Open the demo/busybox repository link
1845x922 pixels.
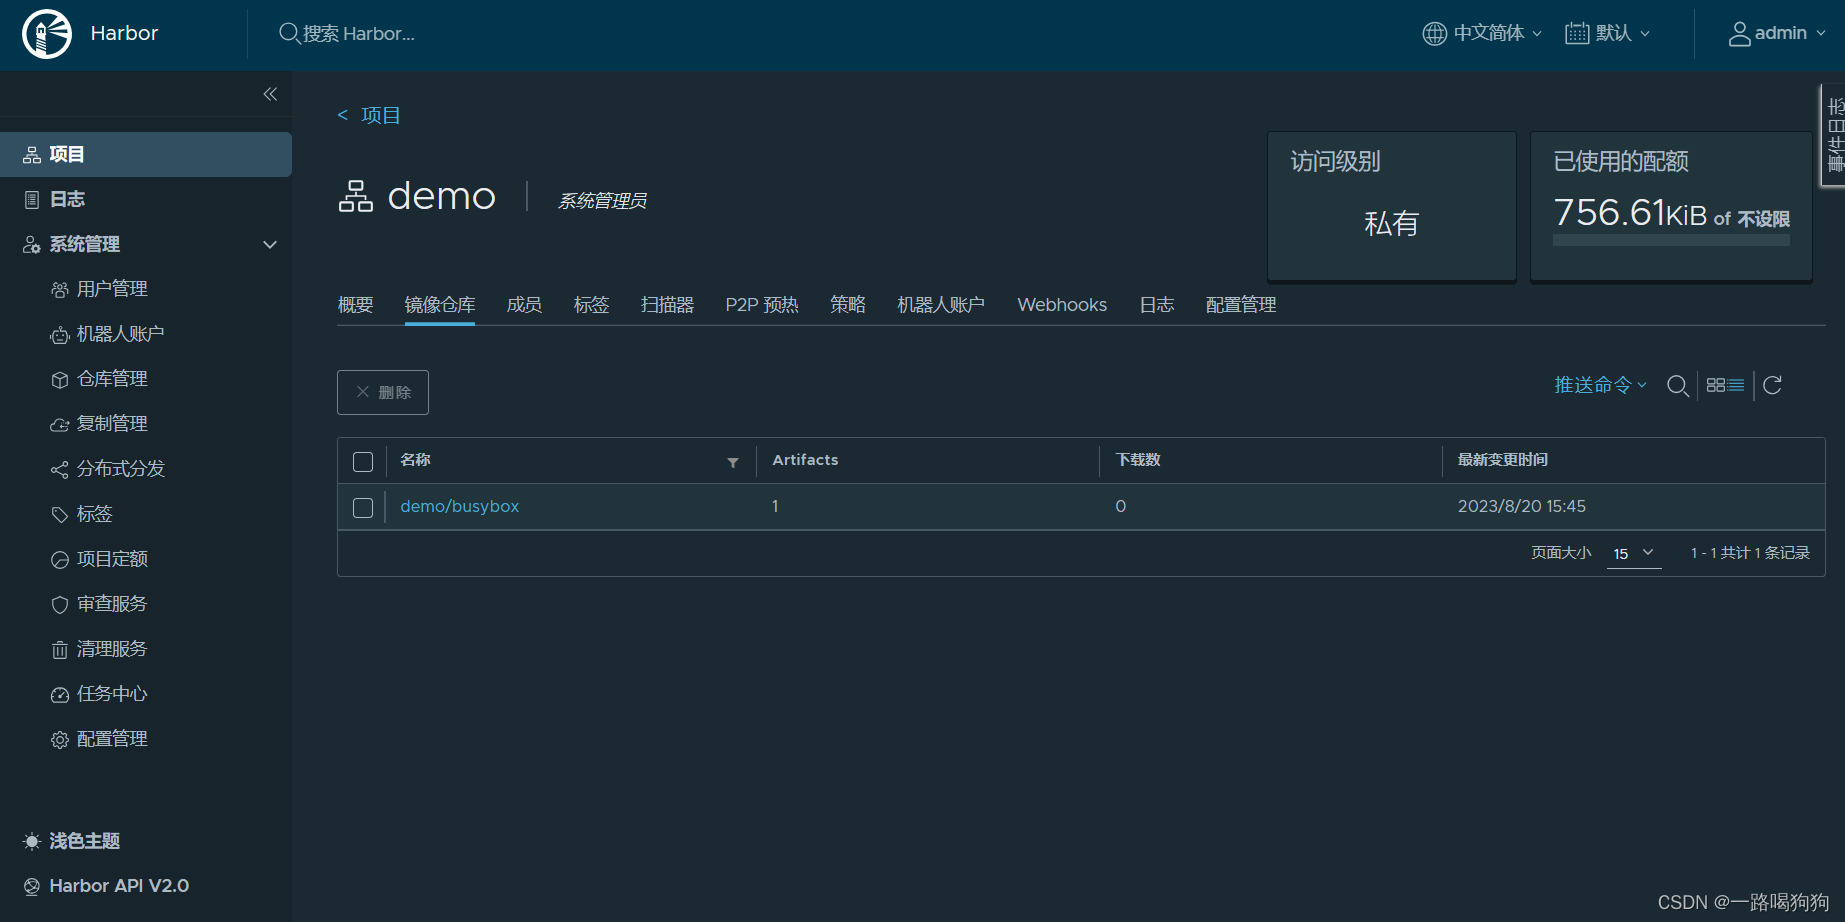460,506
